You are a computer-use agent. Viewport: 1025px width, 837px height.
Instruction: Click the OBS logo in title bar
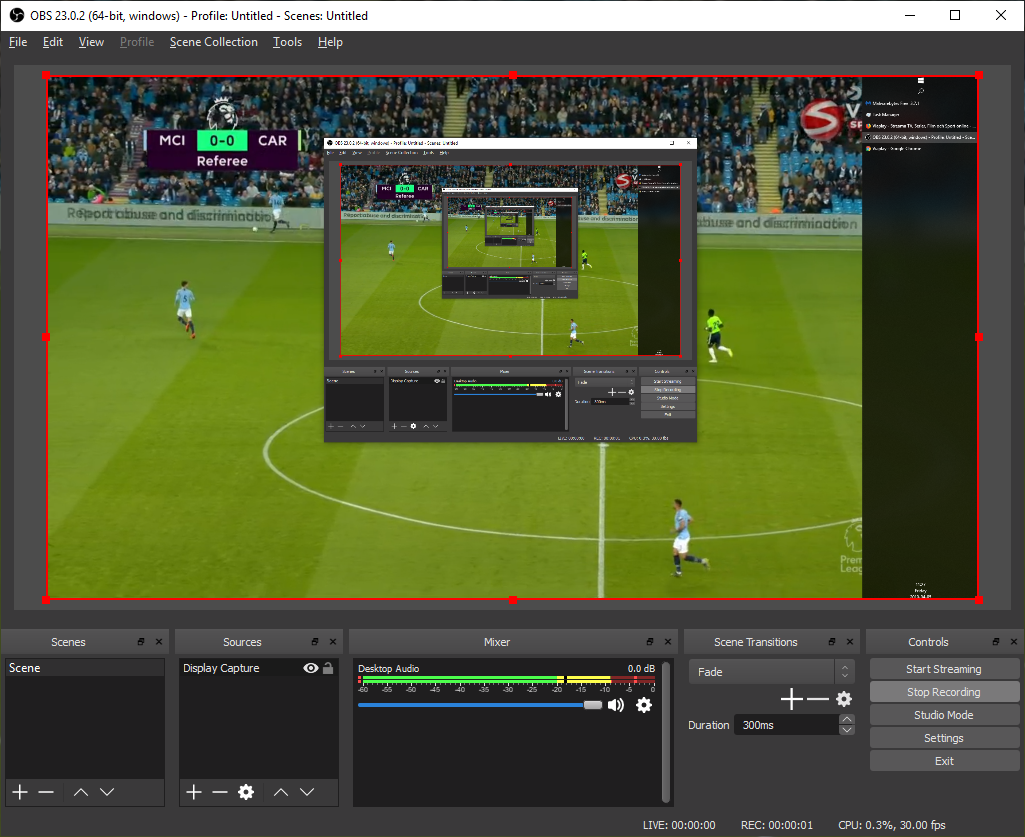coord(16,15)
